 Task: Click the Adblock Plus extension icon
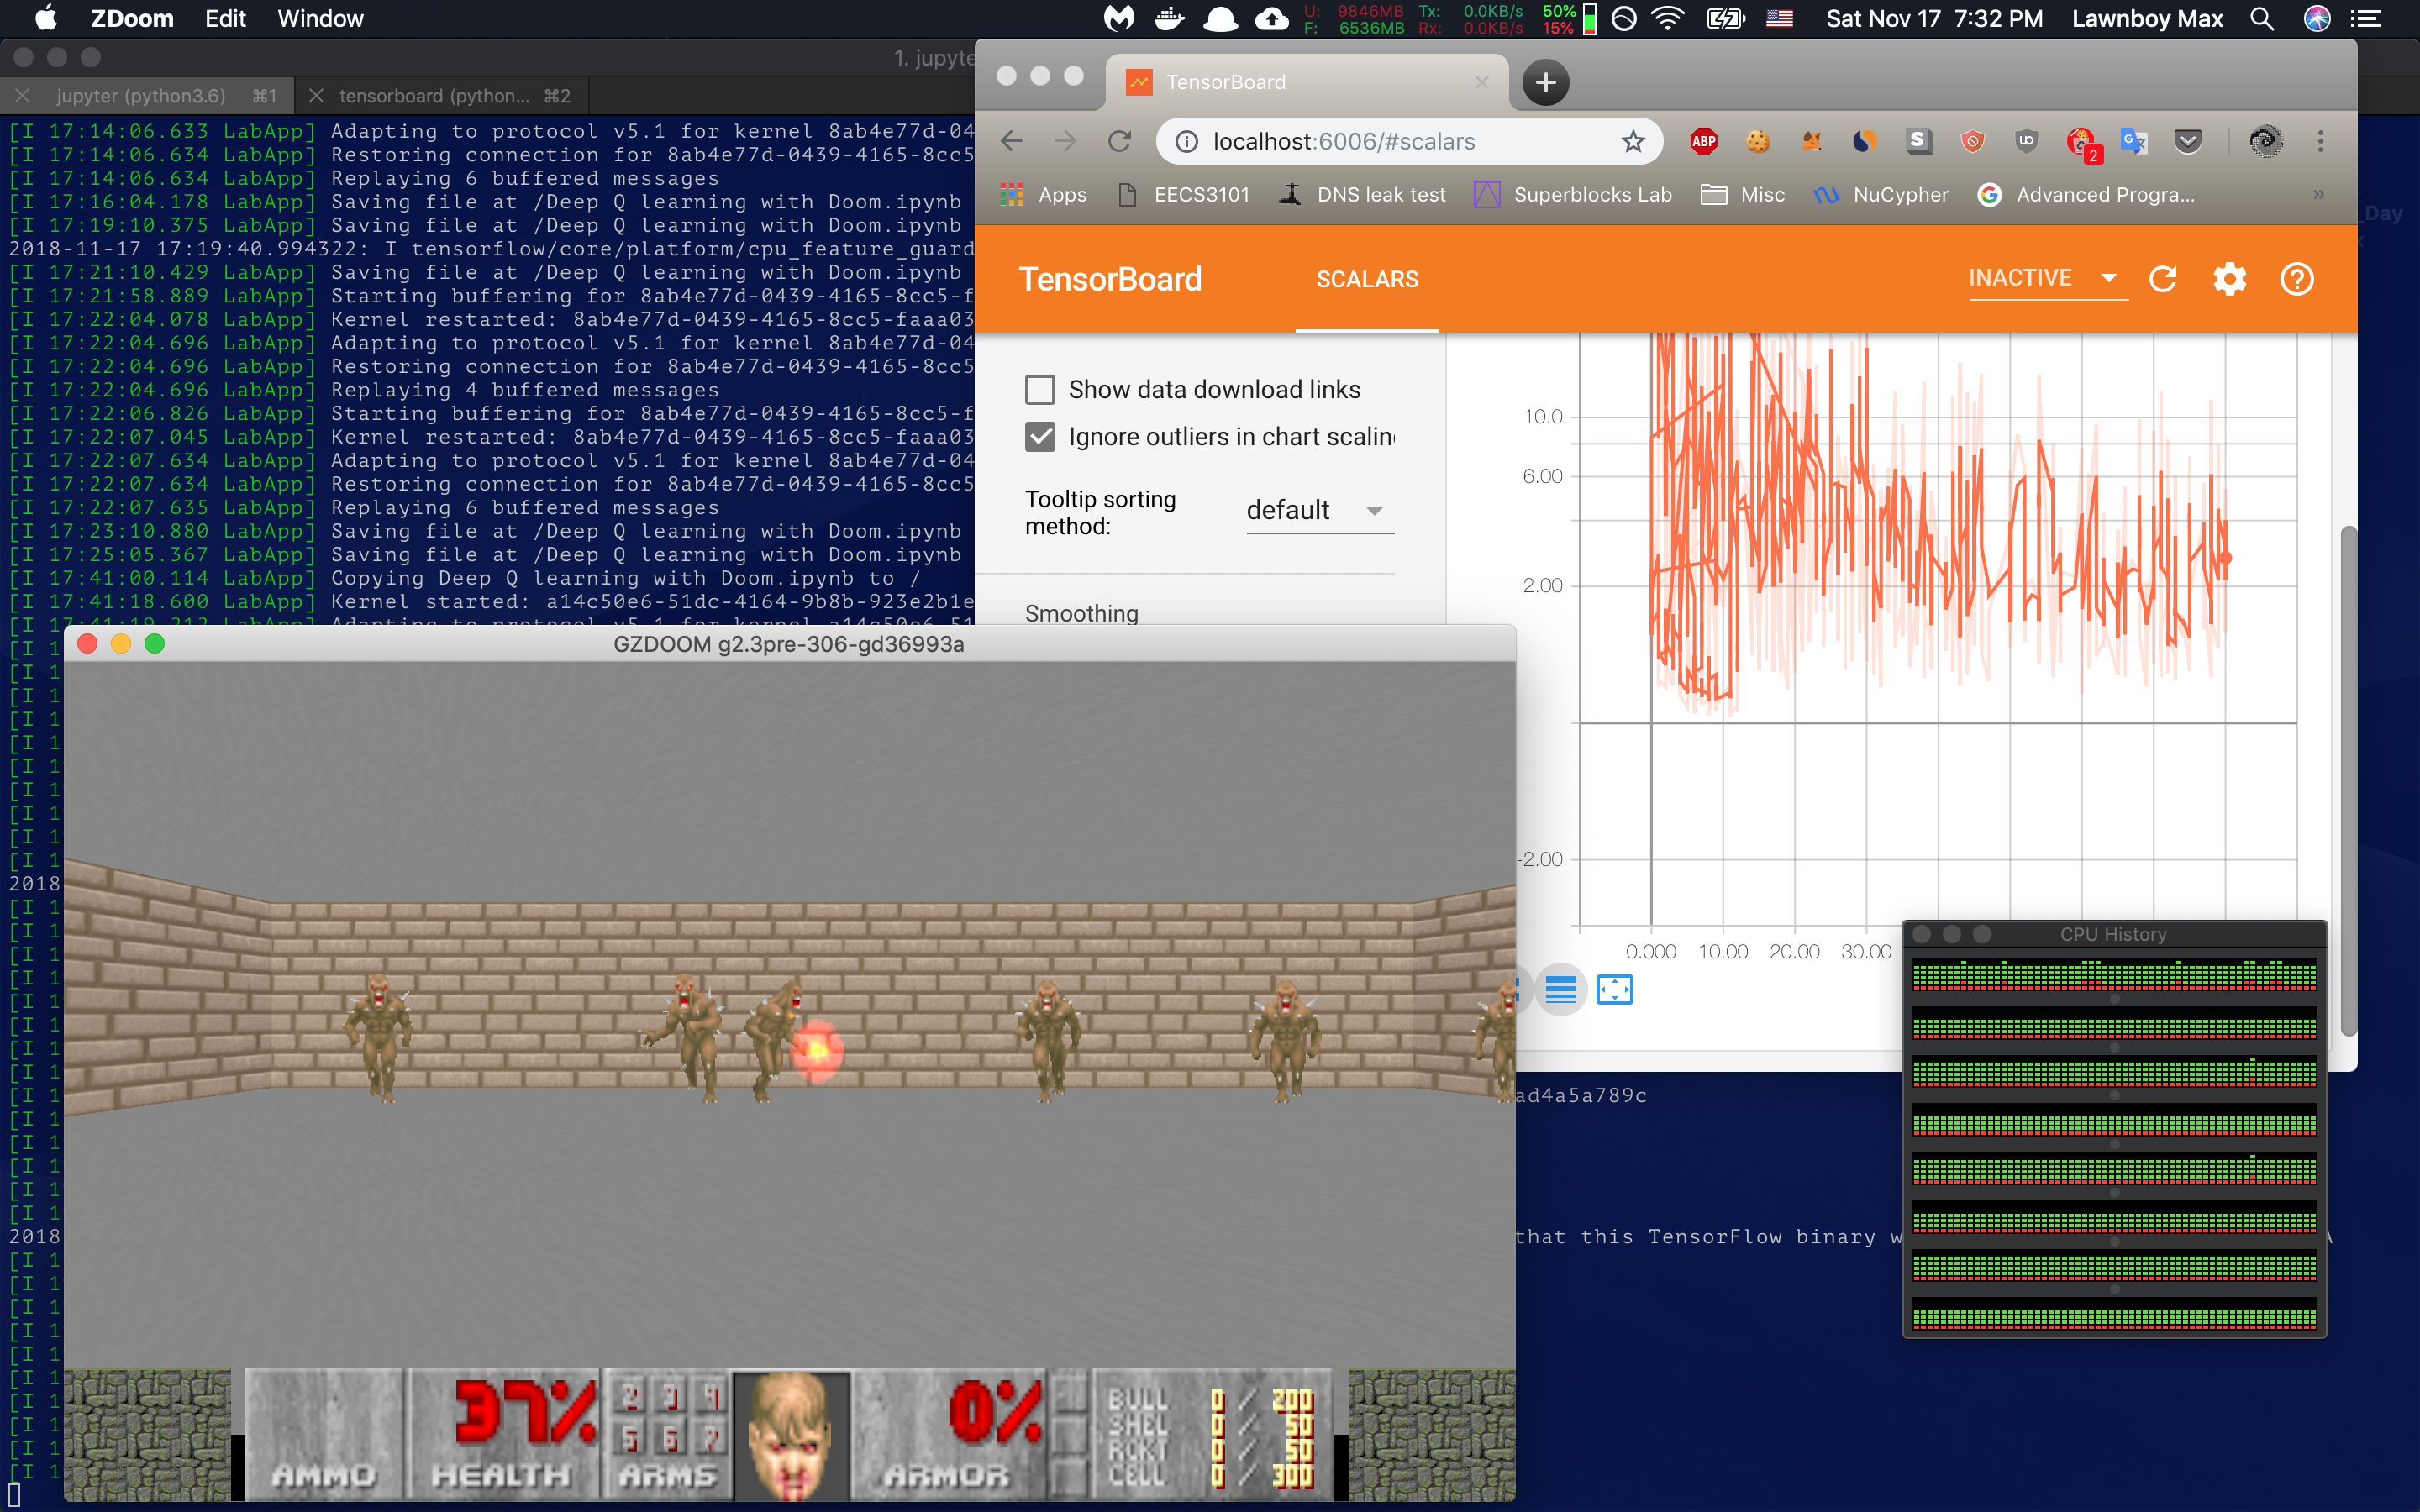[1704, 142]
